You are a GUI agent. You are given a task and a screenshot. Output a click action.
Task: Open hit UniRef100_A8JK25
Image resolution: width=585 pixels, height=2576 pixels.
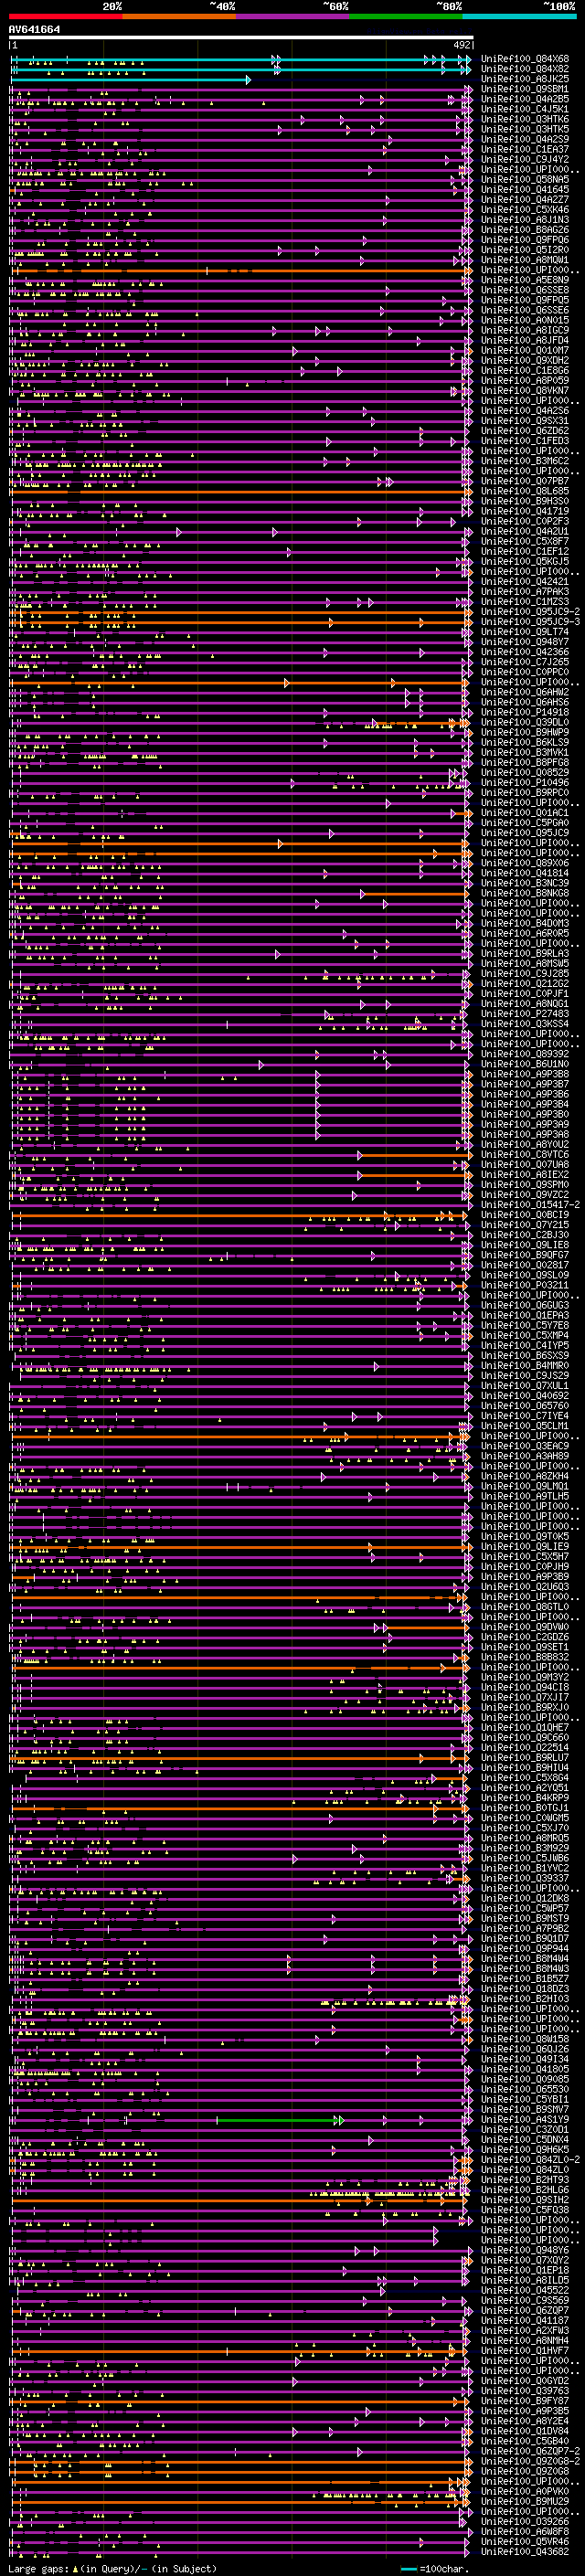click(525, 79)
